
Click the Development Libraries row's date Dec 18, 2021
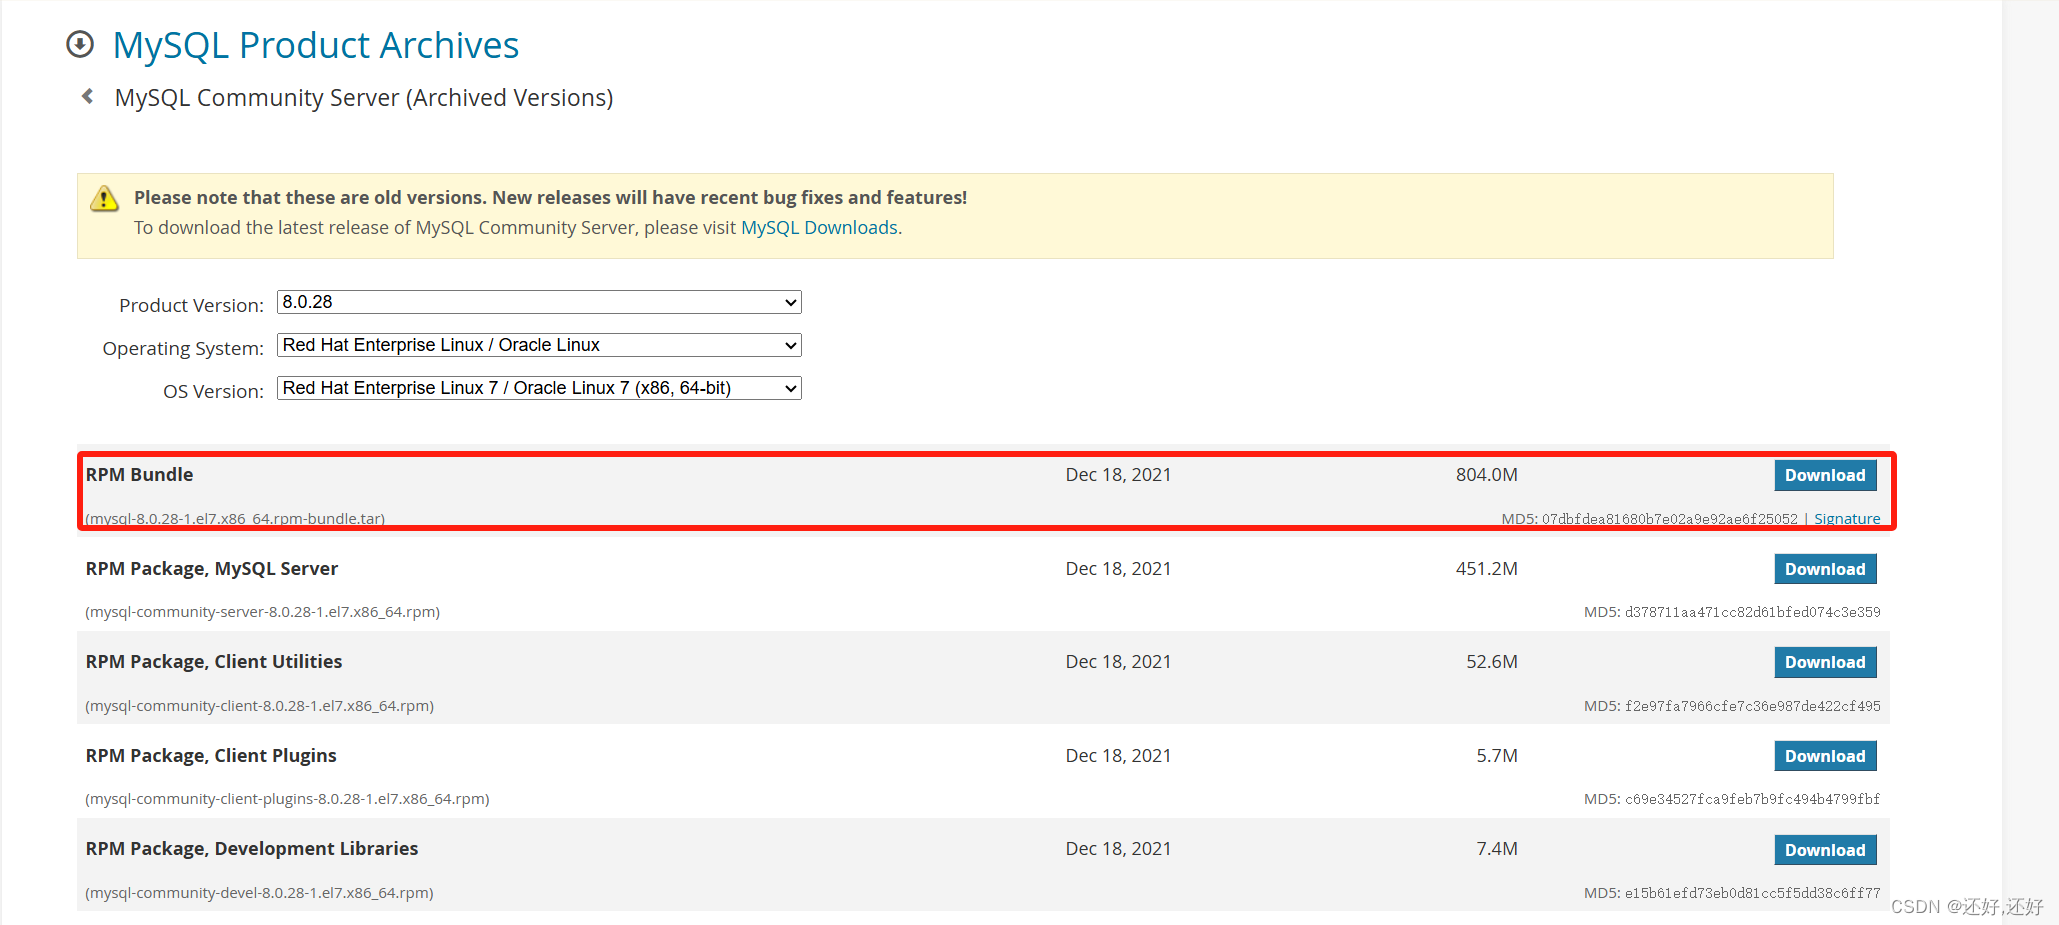click(1118, 849)
